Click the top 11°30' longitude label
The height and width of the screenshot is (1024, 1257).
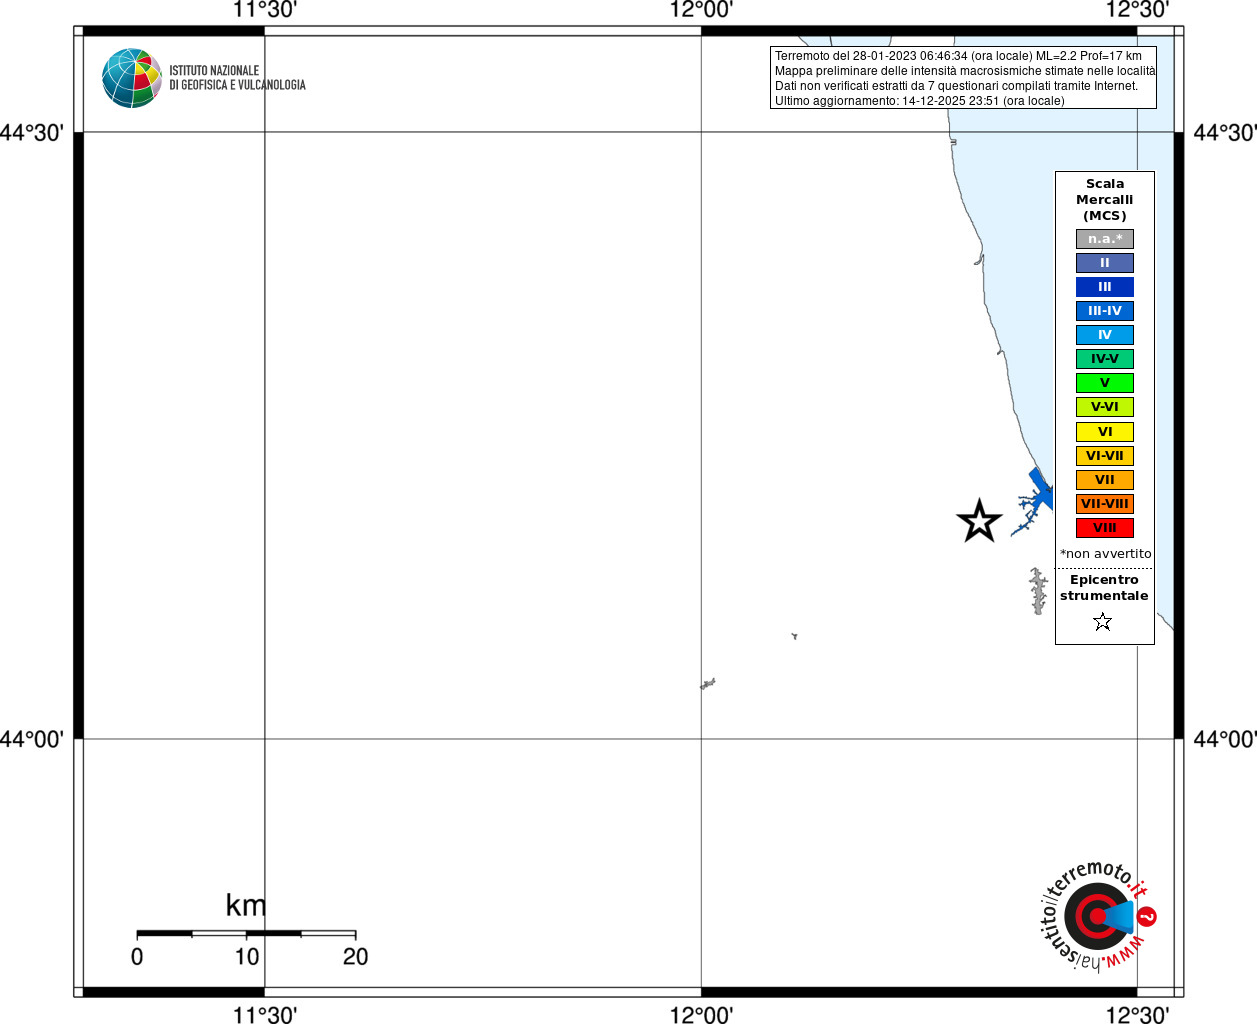click(265, 10)
